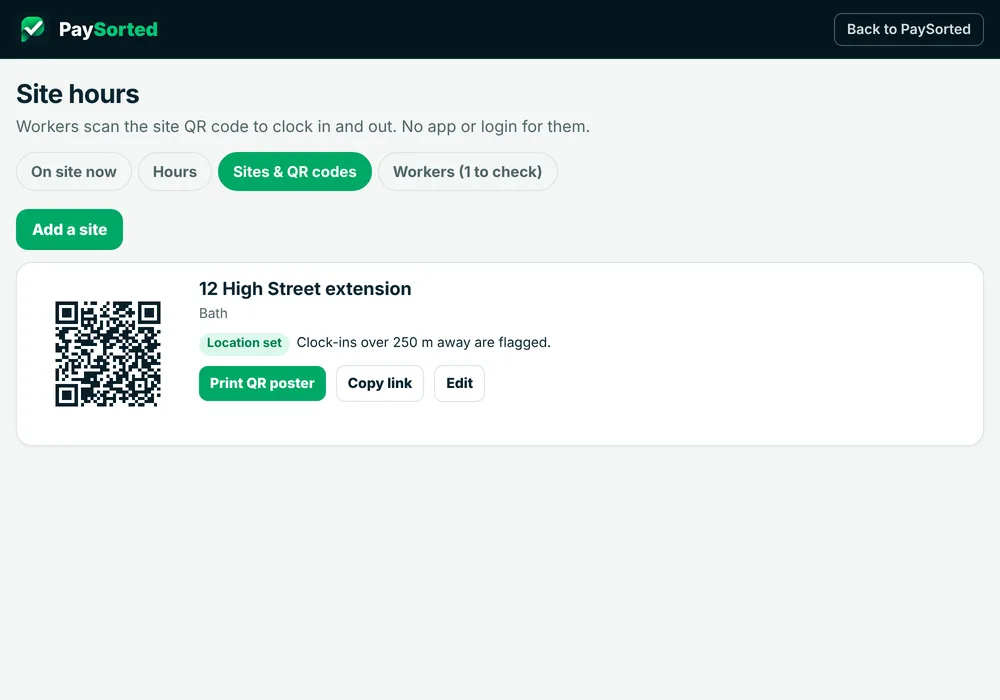Open the Workers (1 to check) tab

click(467, 171)
